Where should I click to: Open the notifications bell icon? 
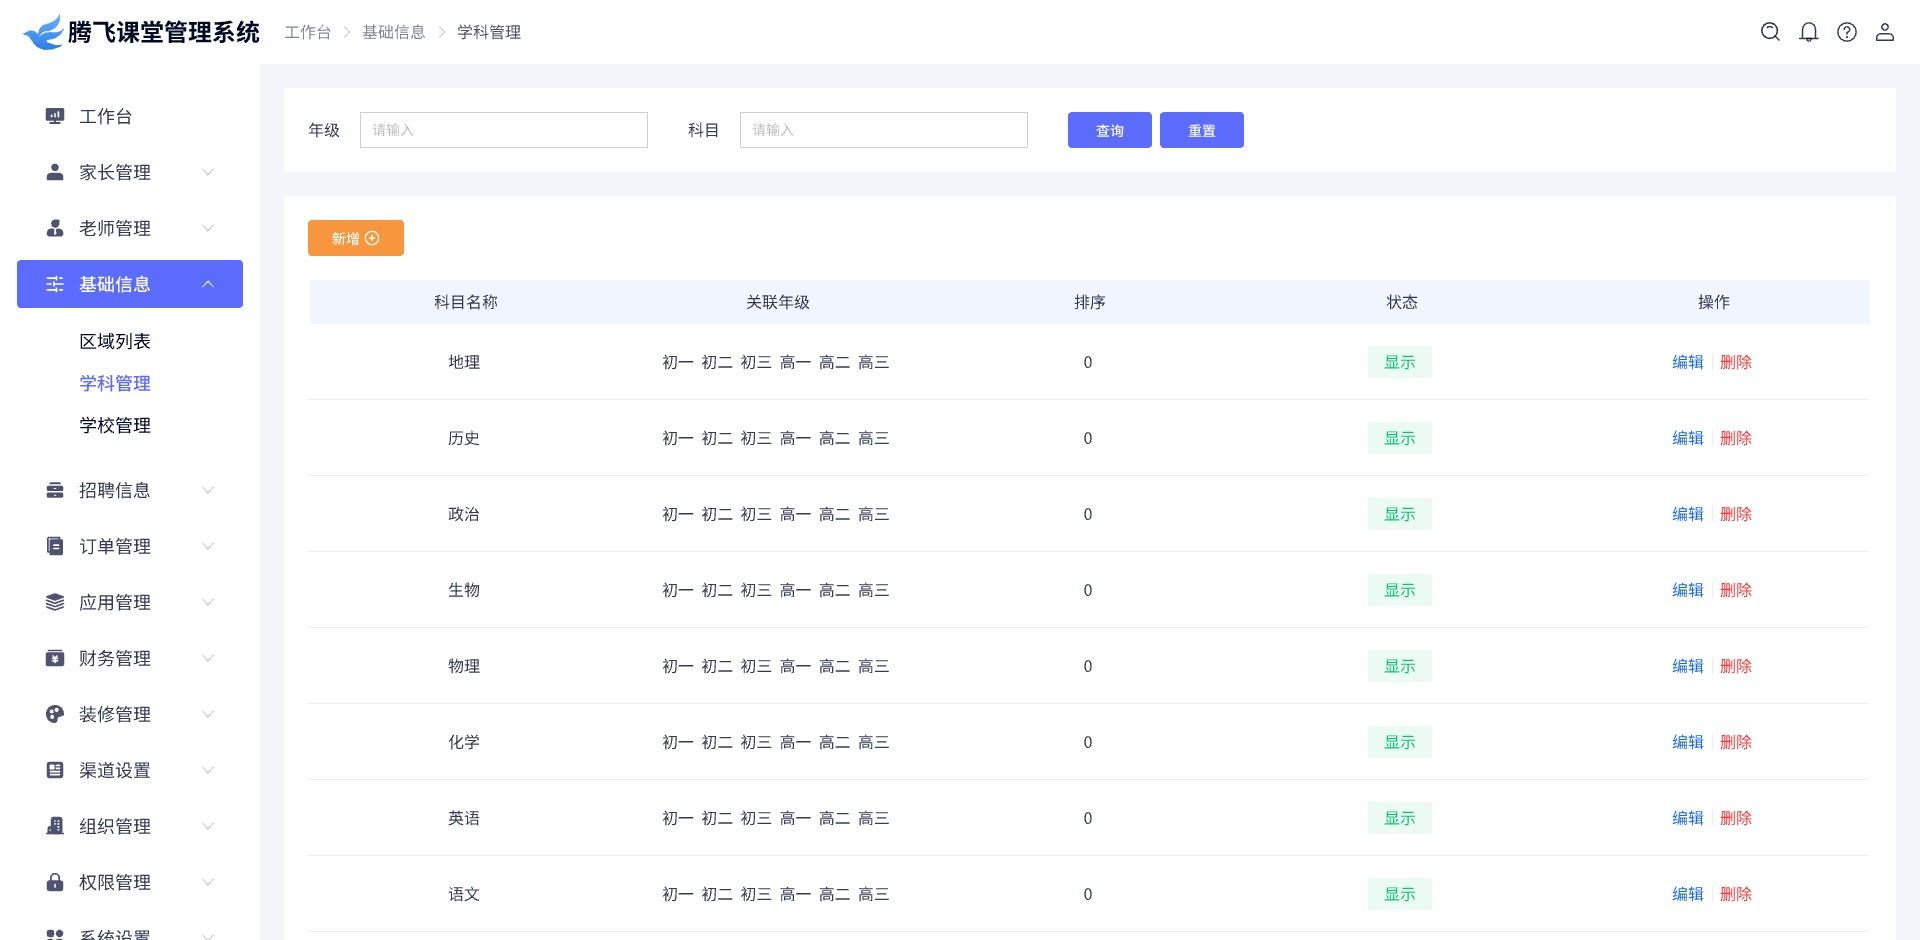click(x=1808, y=32)
